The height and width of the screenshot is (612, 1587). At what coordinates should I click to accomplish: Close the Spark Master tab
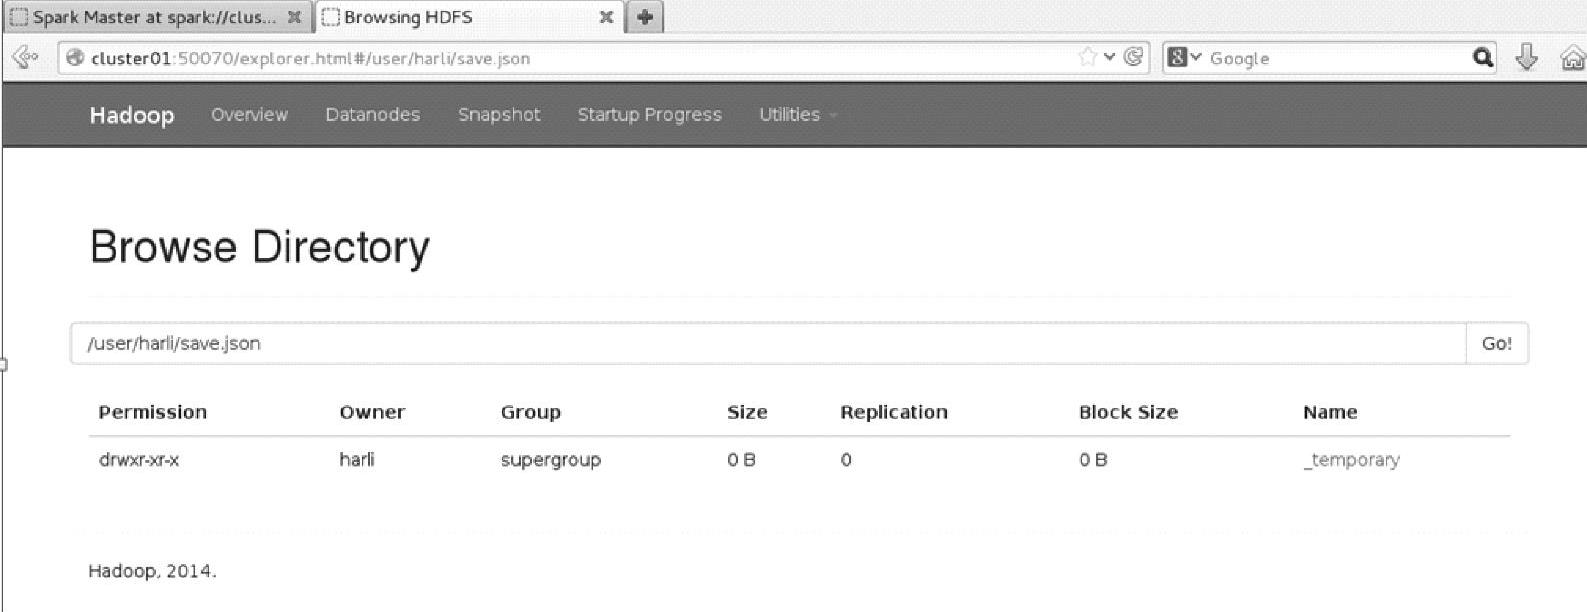point(294,17)
